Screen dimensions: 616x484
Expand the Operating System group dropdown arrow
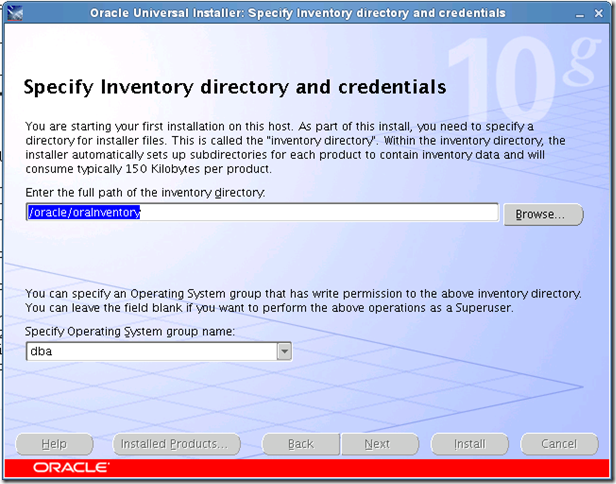pos(284,351)
